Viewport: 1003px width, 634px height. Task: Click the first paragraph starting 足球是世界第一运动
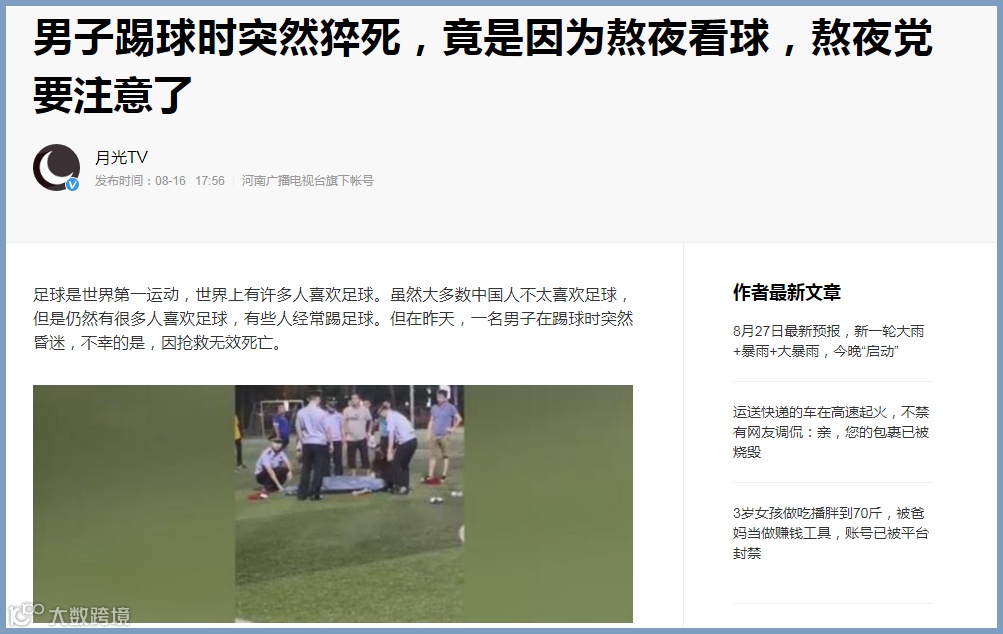pos(333,319)
